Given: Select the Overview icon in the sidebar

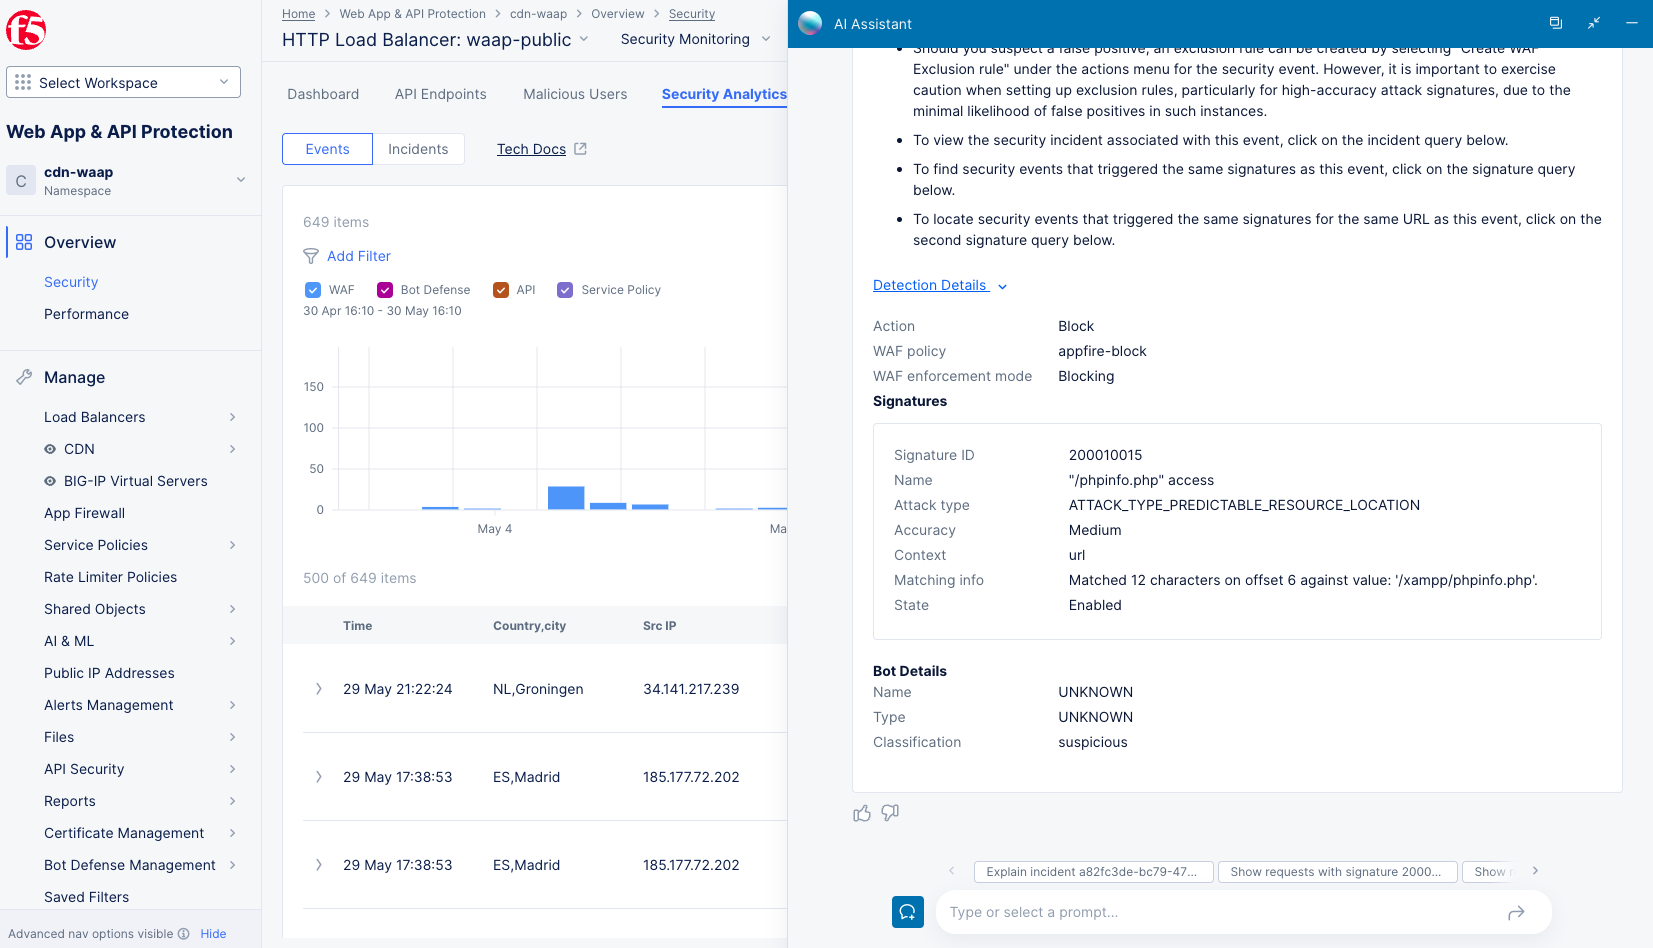Looking at the screenshot, I should (x=23, y=242).
